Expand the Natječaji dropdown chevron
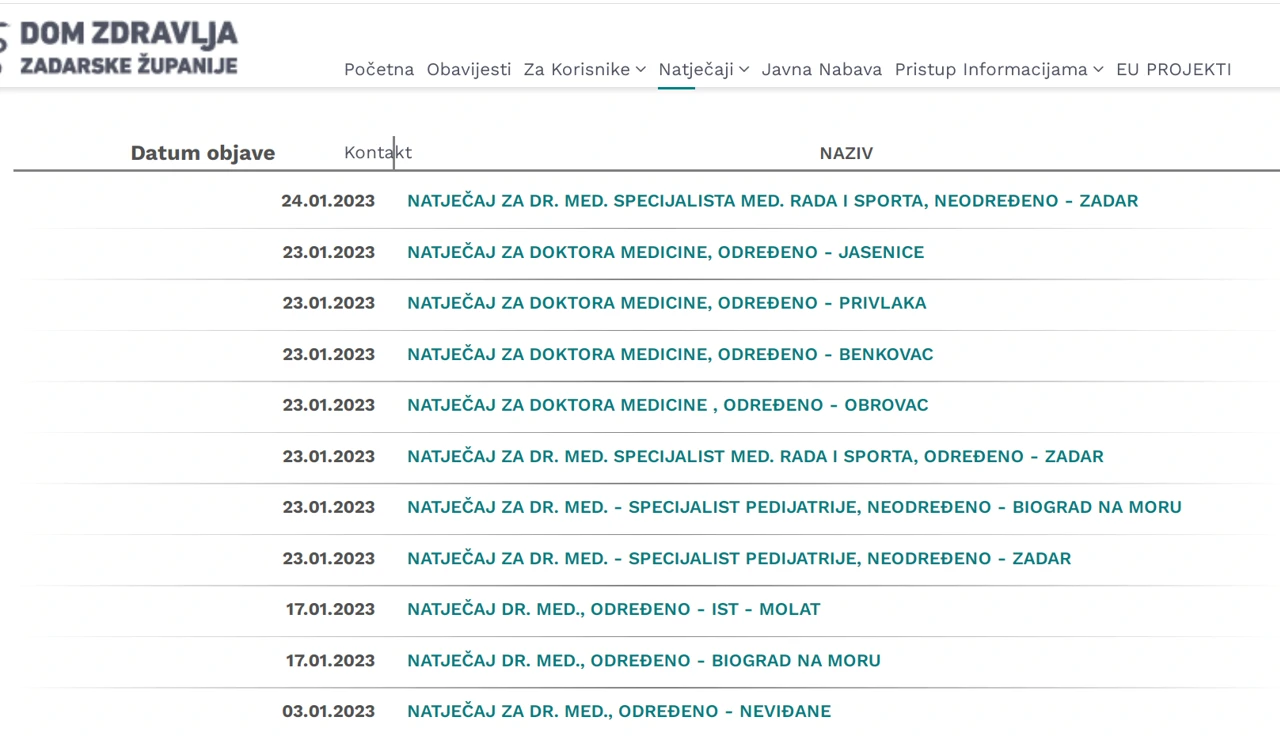Screen dimensions: 1280x736 tap(744, 70)
